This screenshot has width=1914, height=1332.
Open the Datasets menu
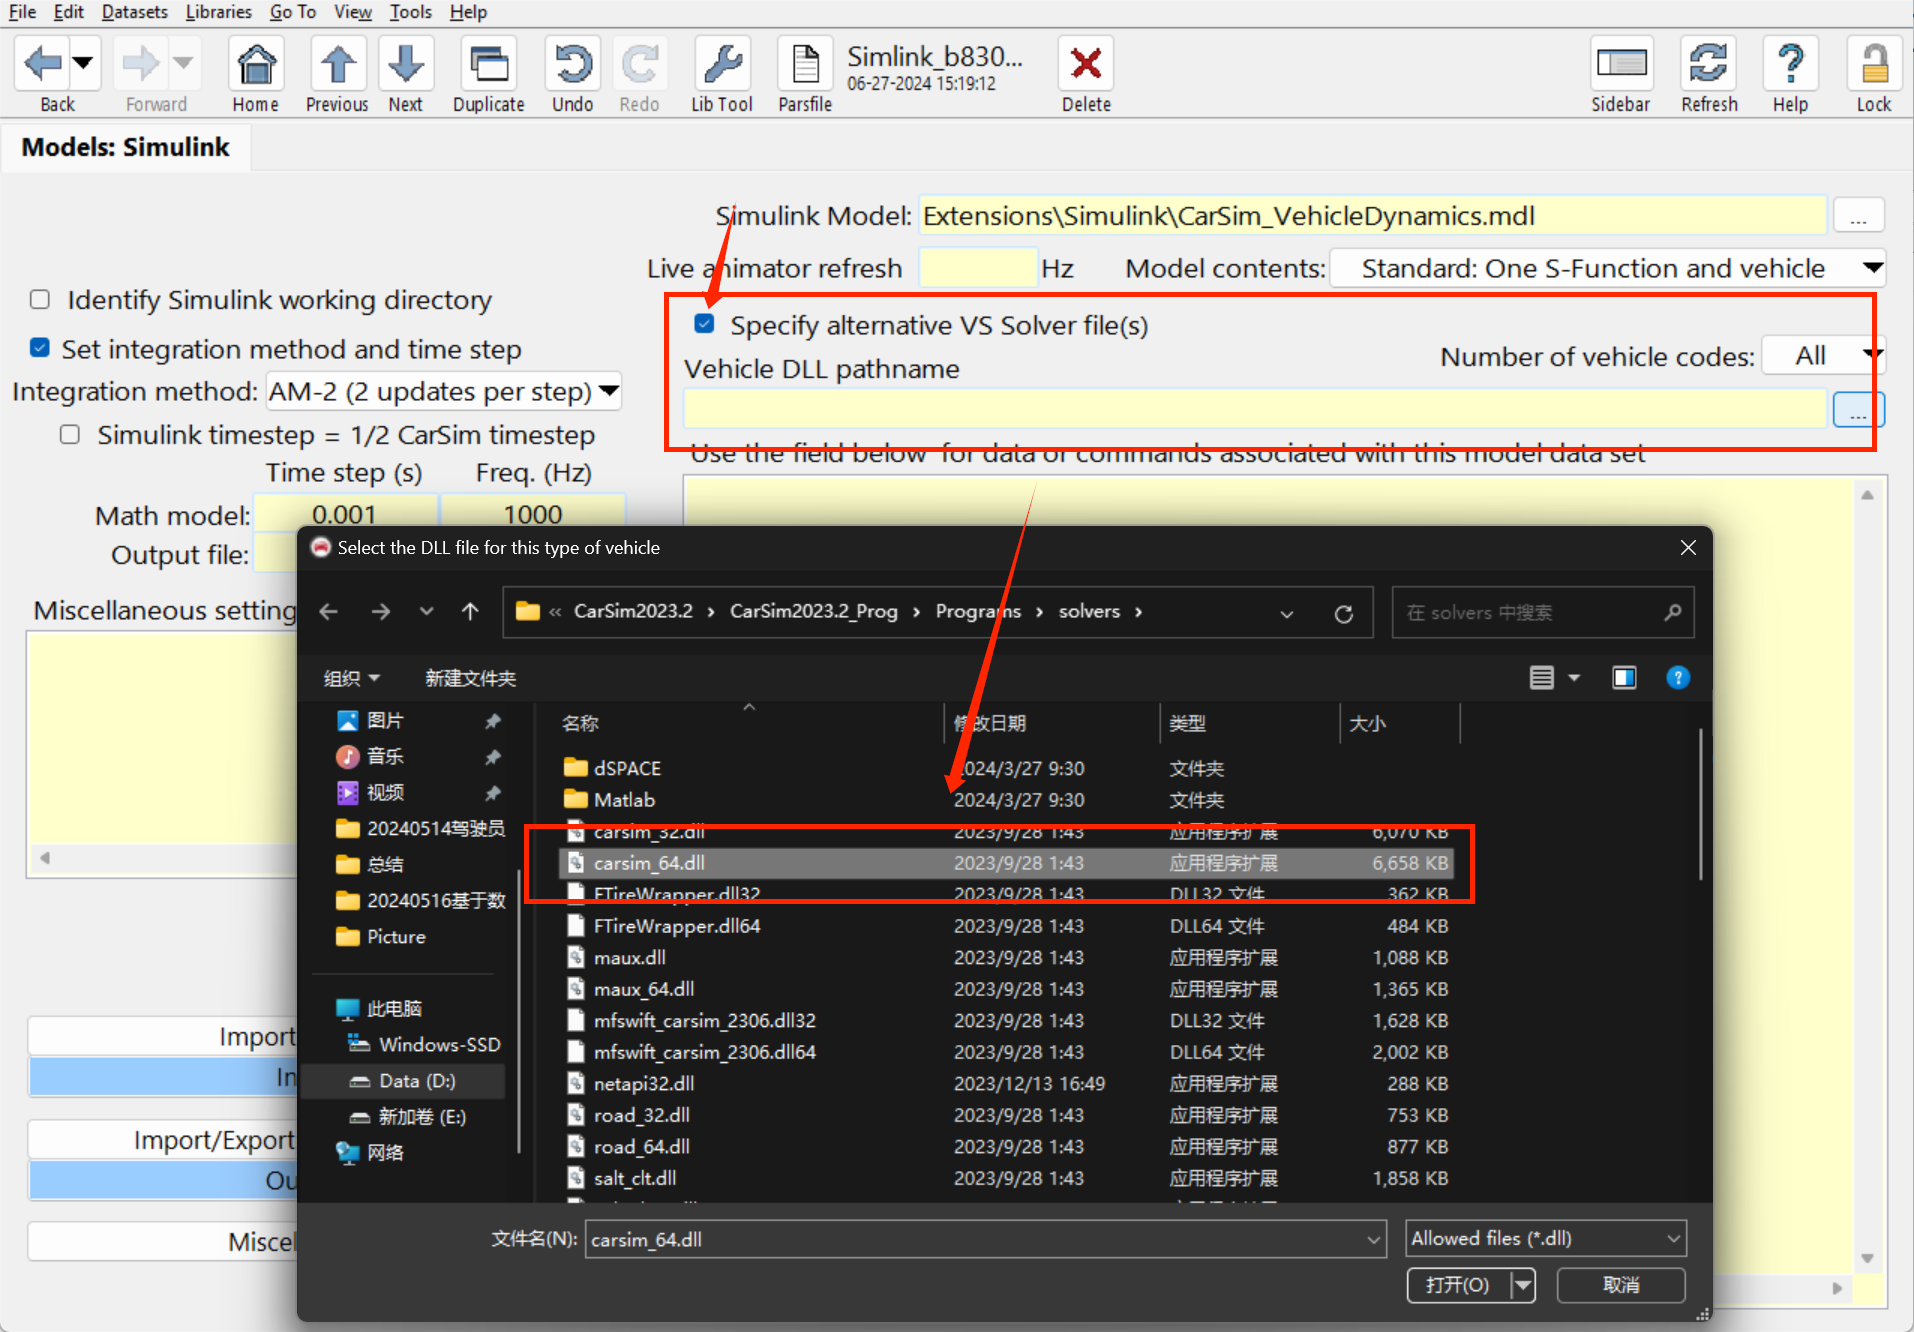134,12
